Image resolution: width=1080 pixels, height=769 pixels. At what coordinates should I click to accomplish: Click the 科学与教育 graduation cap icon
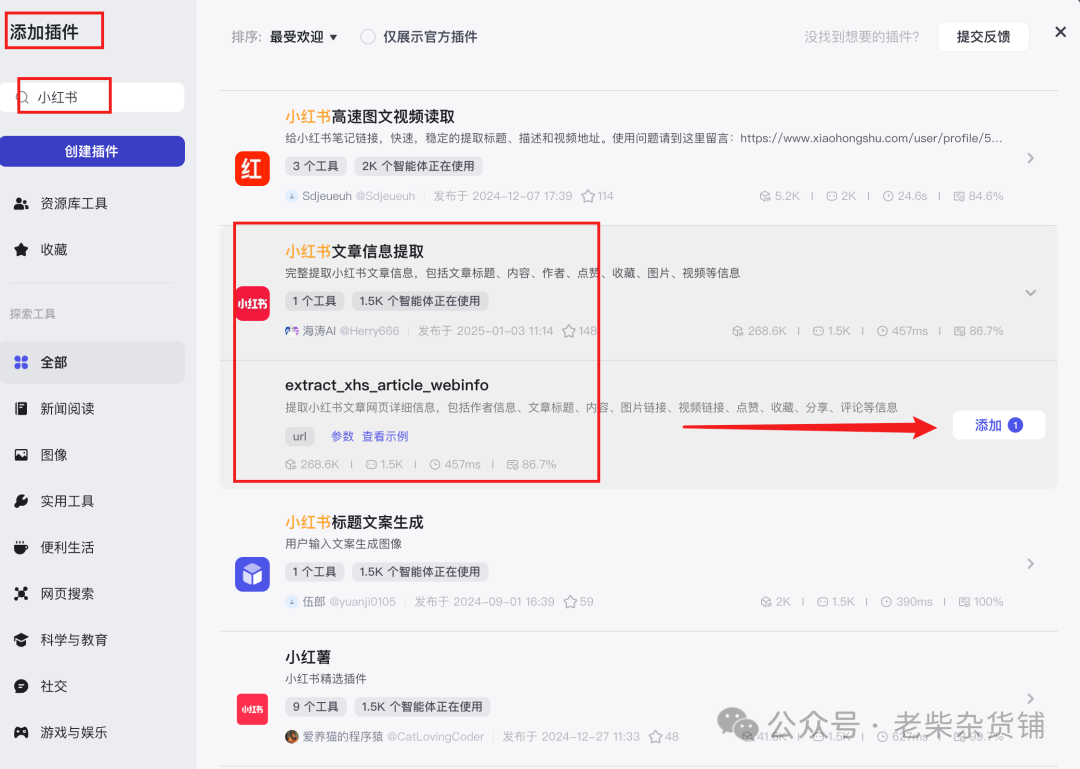21,639
